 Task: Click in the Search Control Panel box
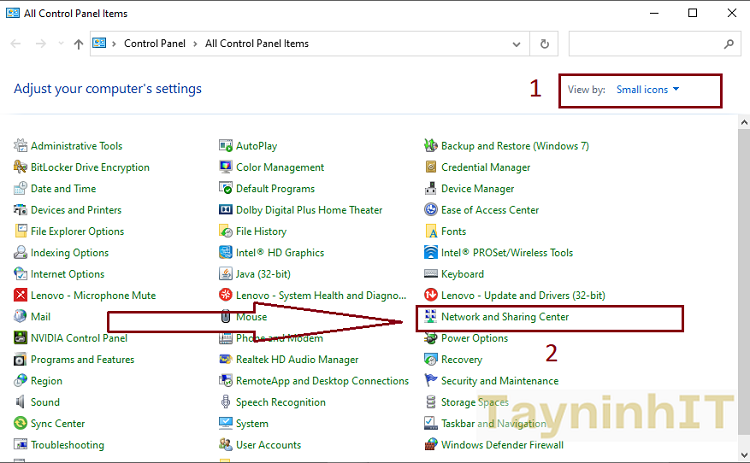(645, 44)
